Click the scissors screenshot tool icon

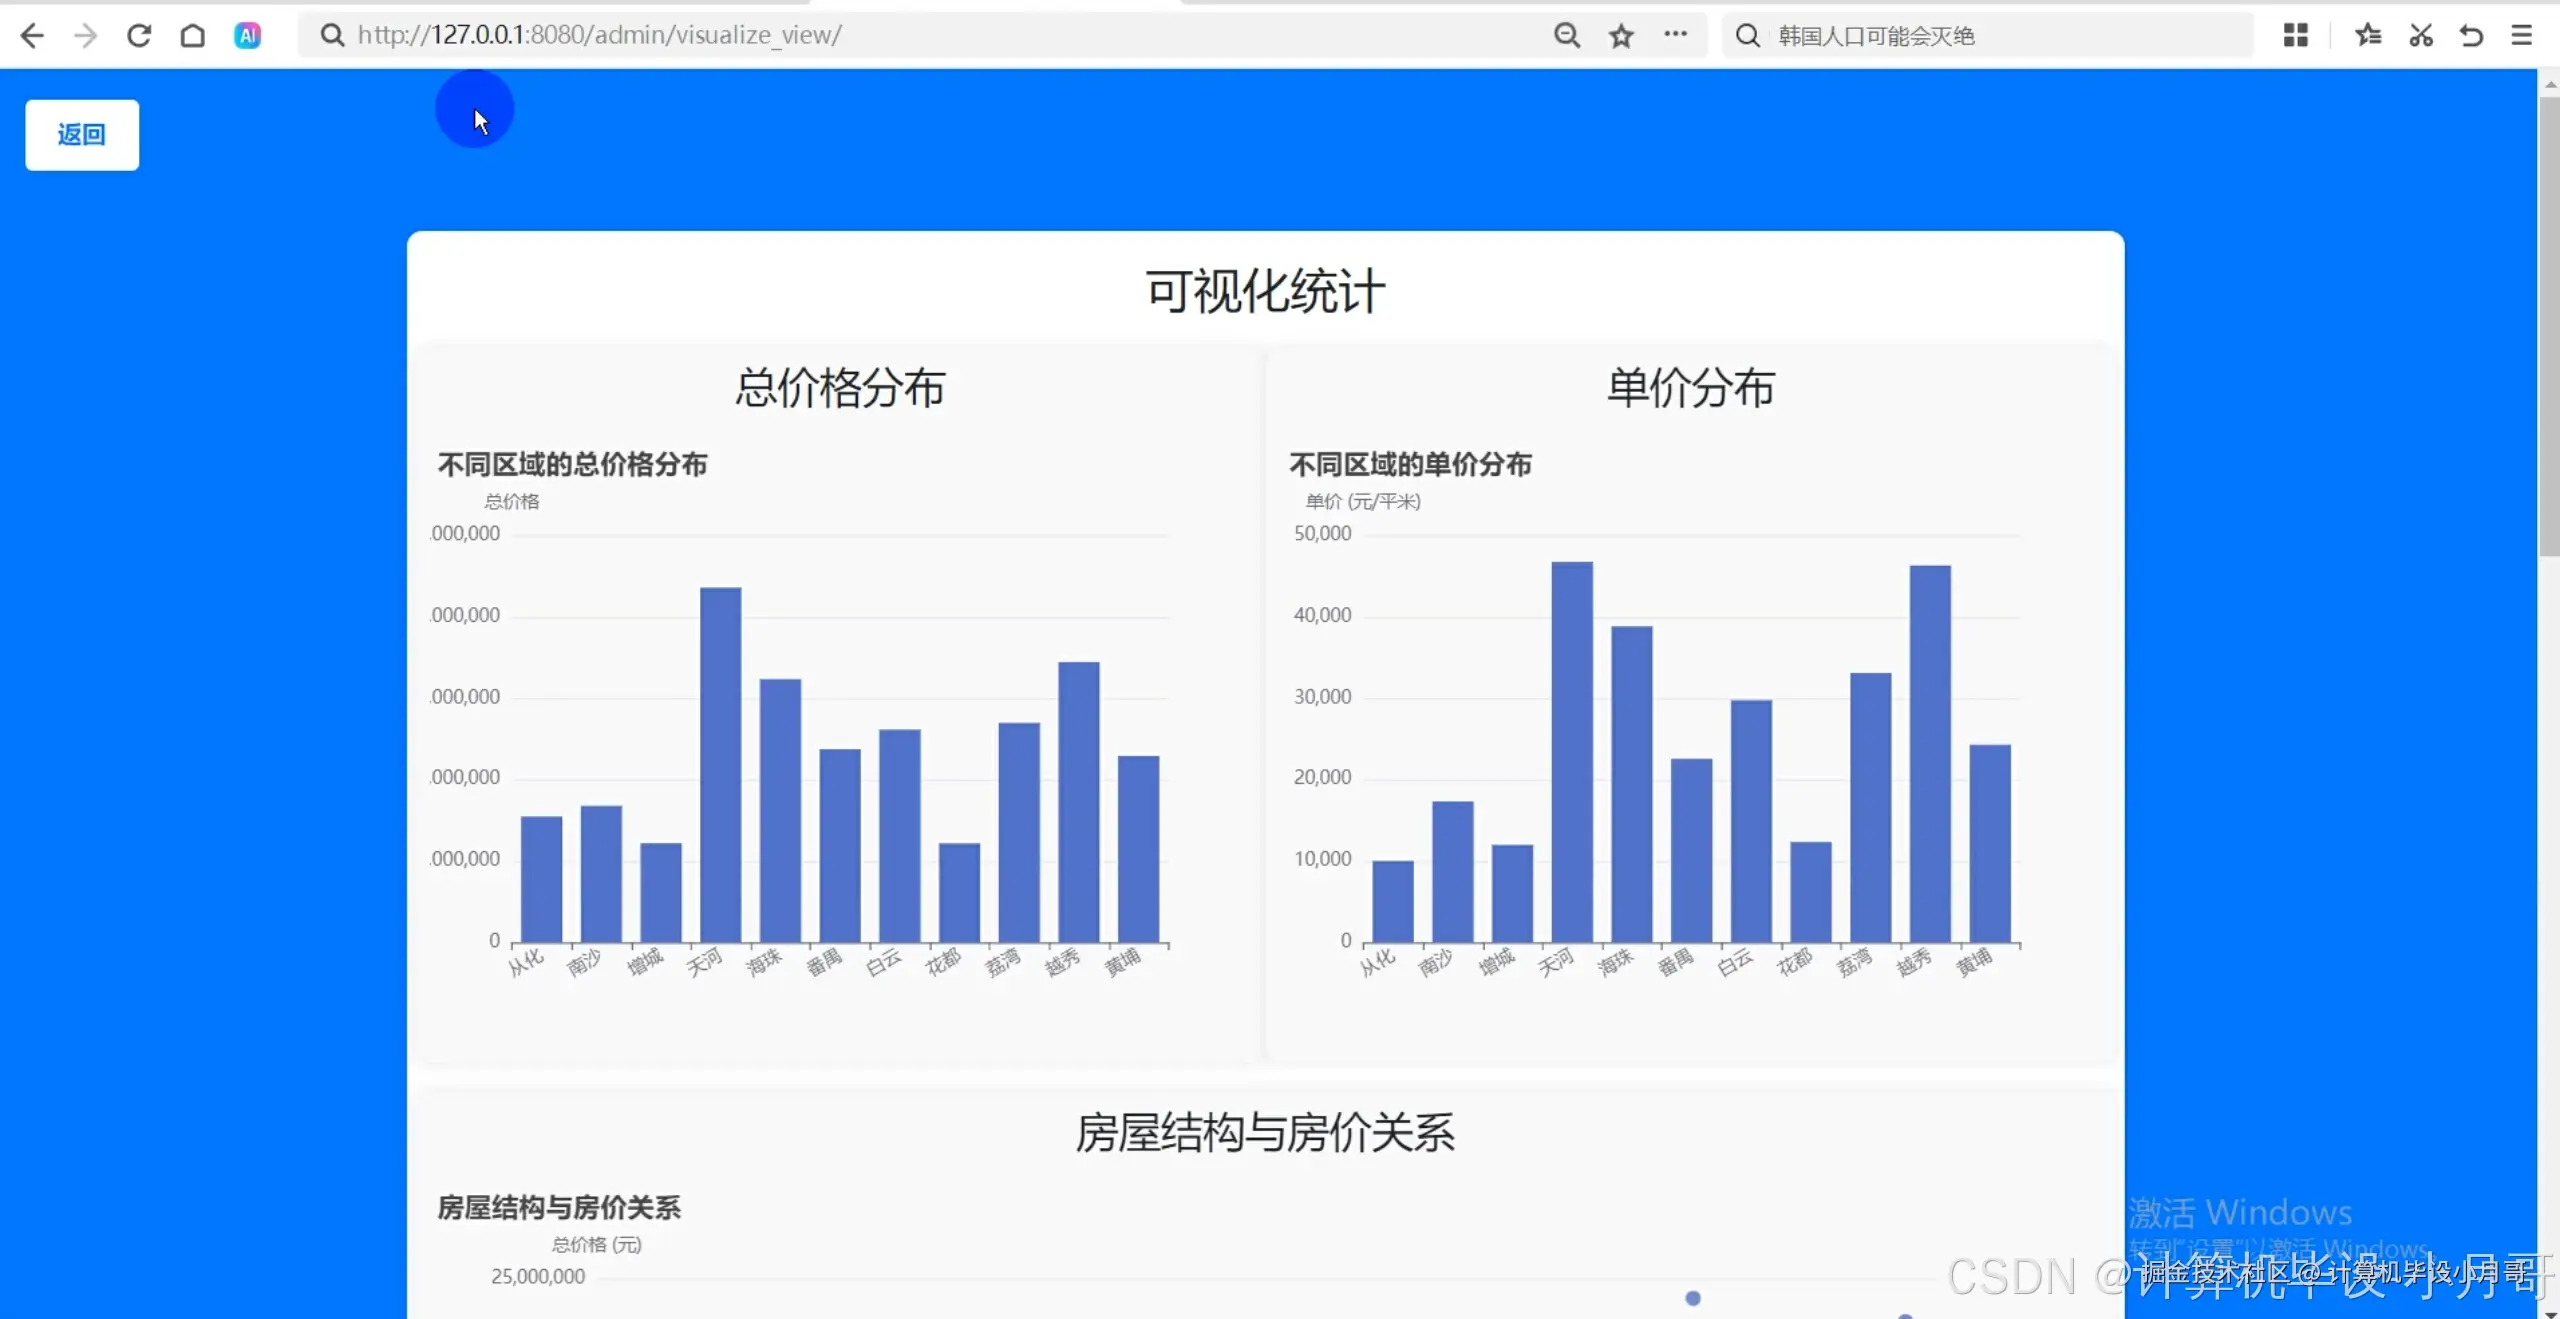[x=2421, y=35]
